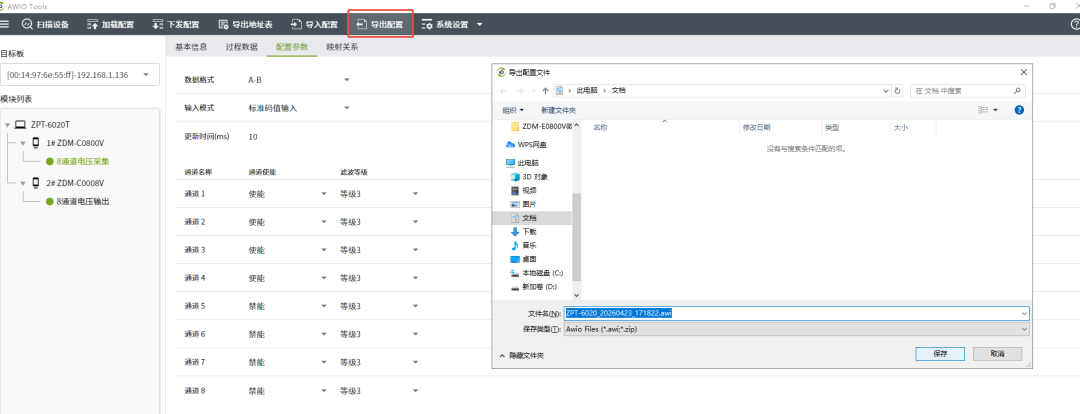
Task: Click the Scan Devices toolbar button
Action: 45,24
